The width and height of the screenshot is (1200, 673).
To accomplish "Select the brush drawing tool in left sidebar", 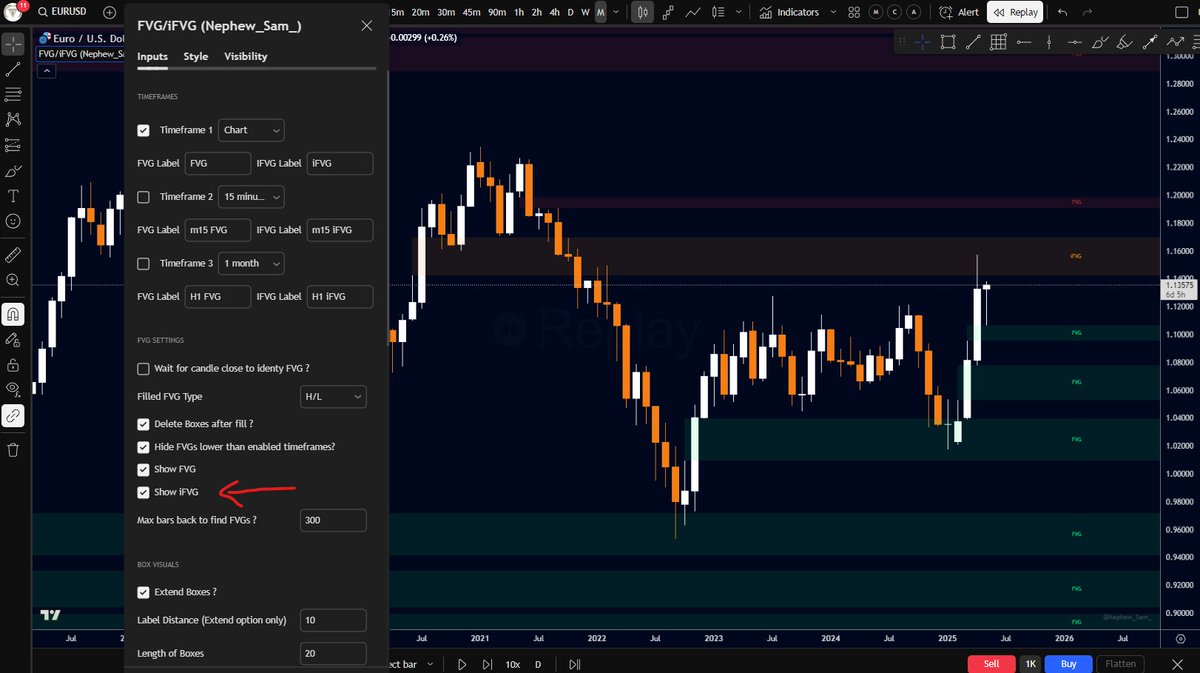I will [13, 171].
